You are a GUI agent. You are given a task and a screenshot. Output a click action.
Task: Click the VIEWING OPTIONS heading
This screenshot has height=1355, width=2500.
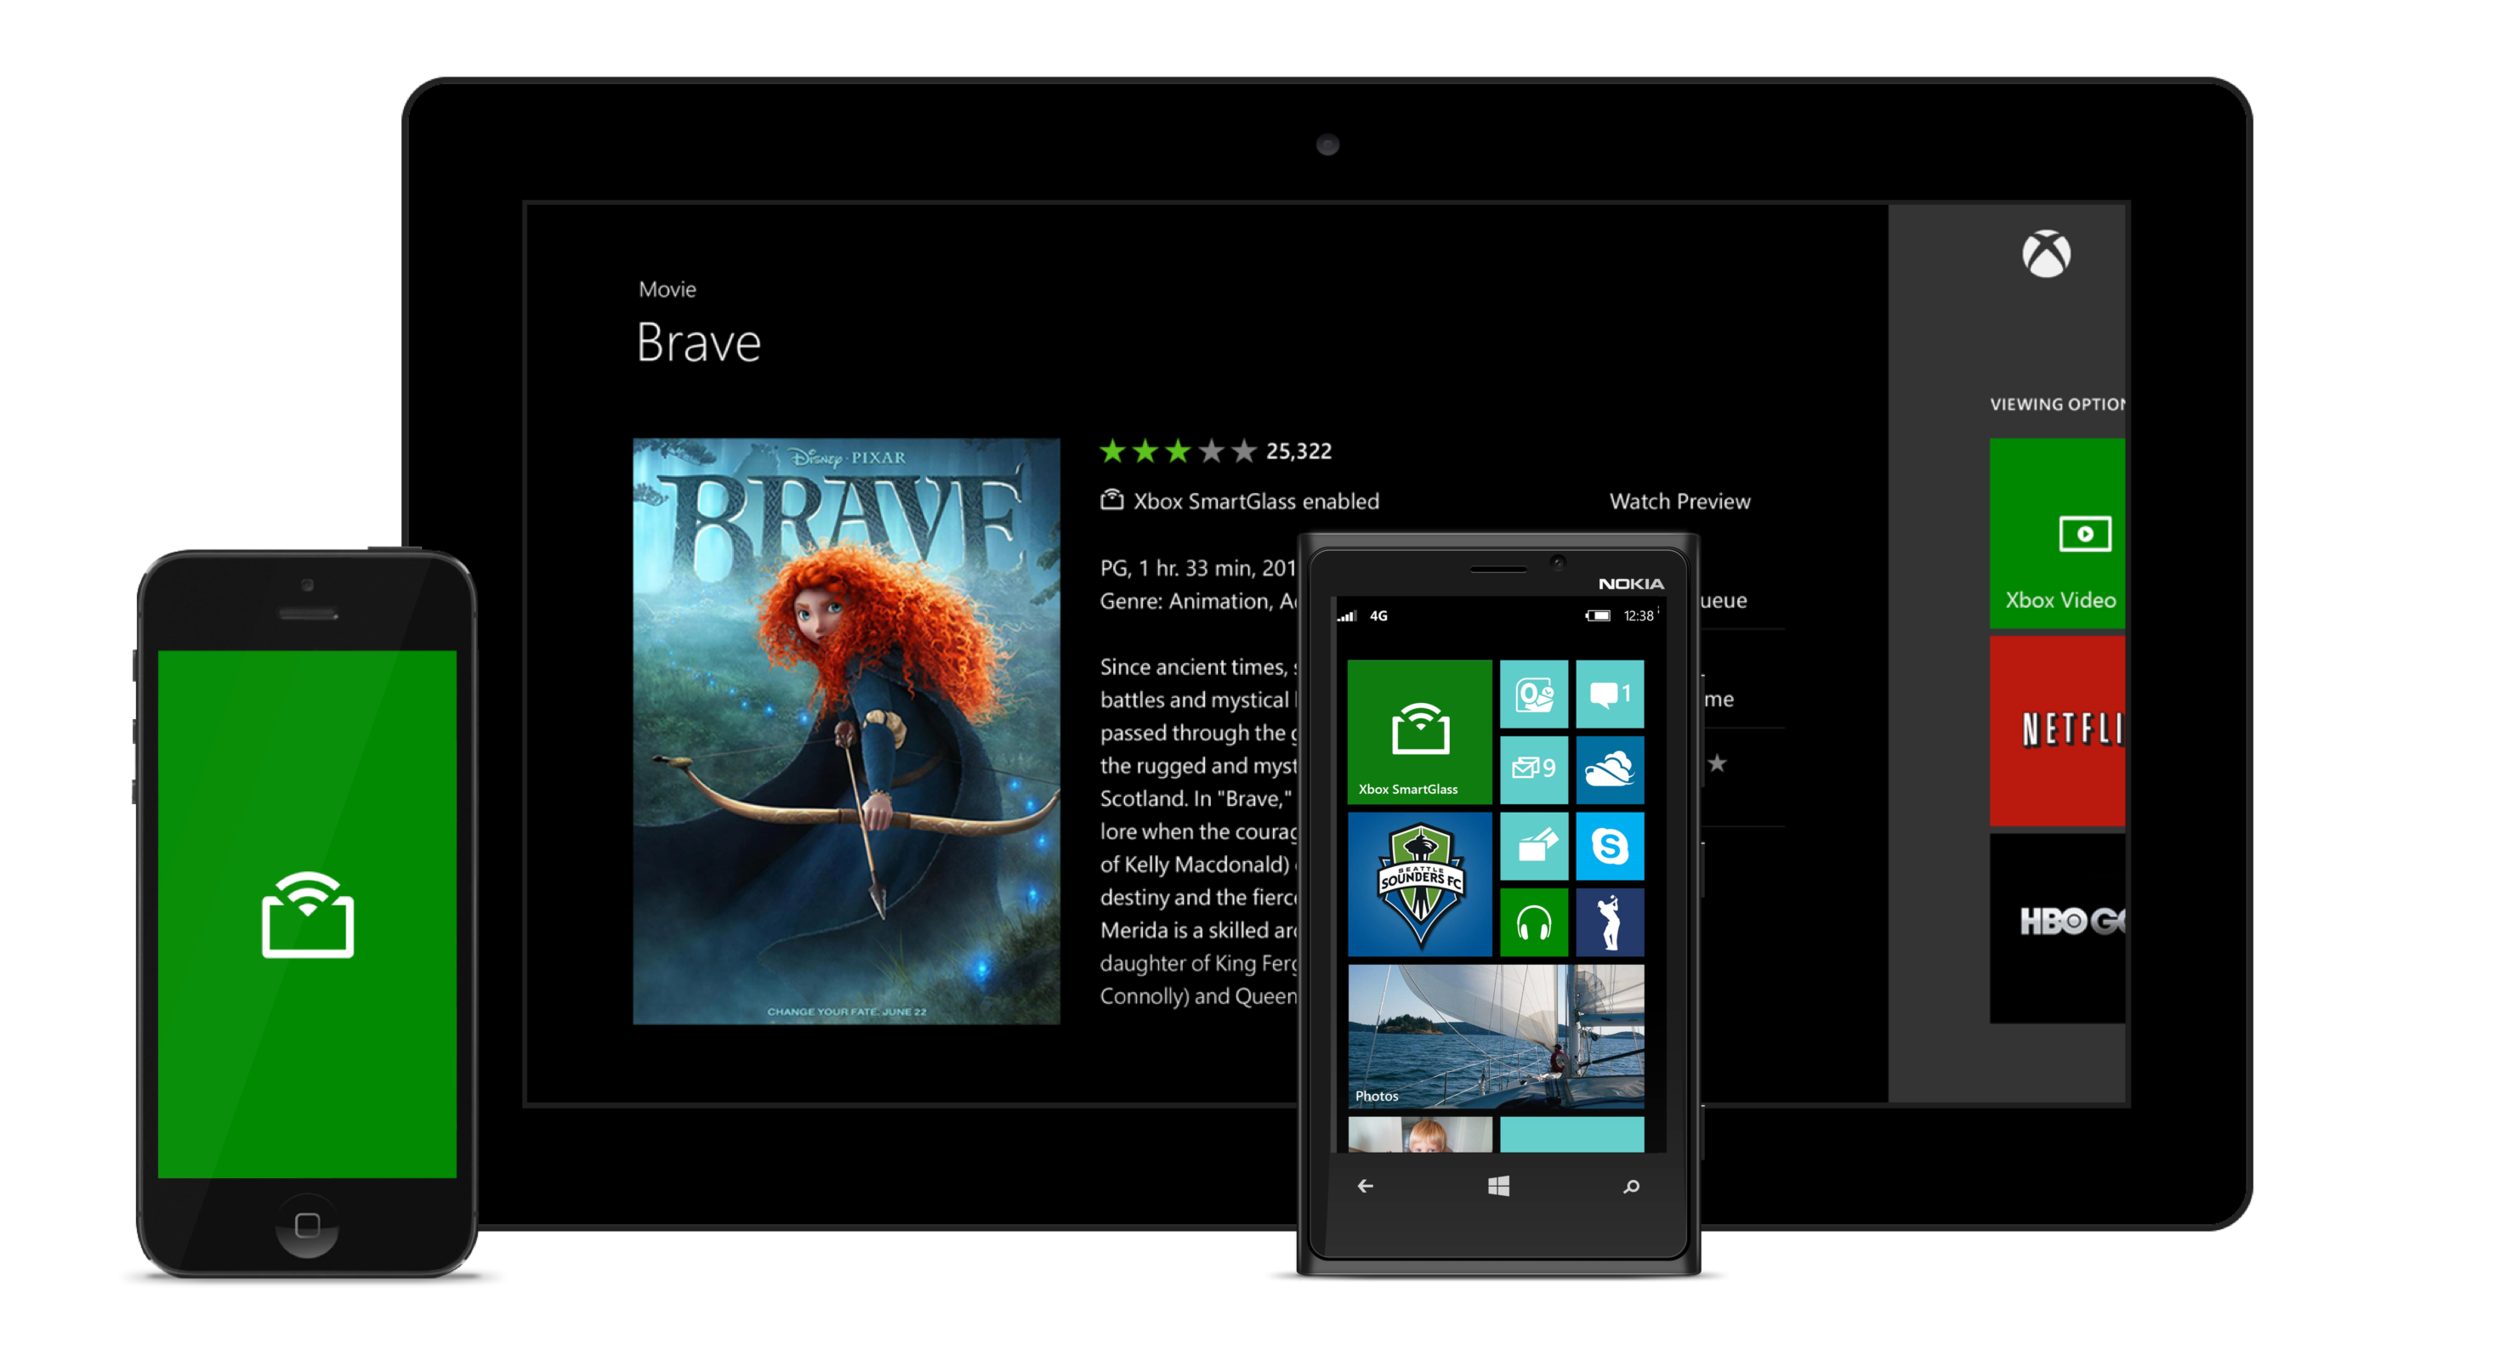[2056, 404]
